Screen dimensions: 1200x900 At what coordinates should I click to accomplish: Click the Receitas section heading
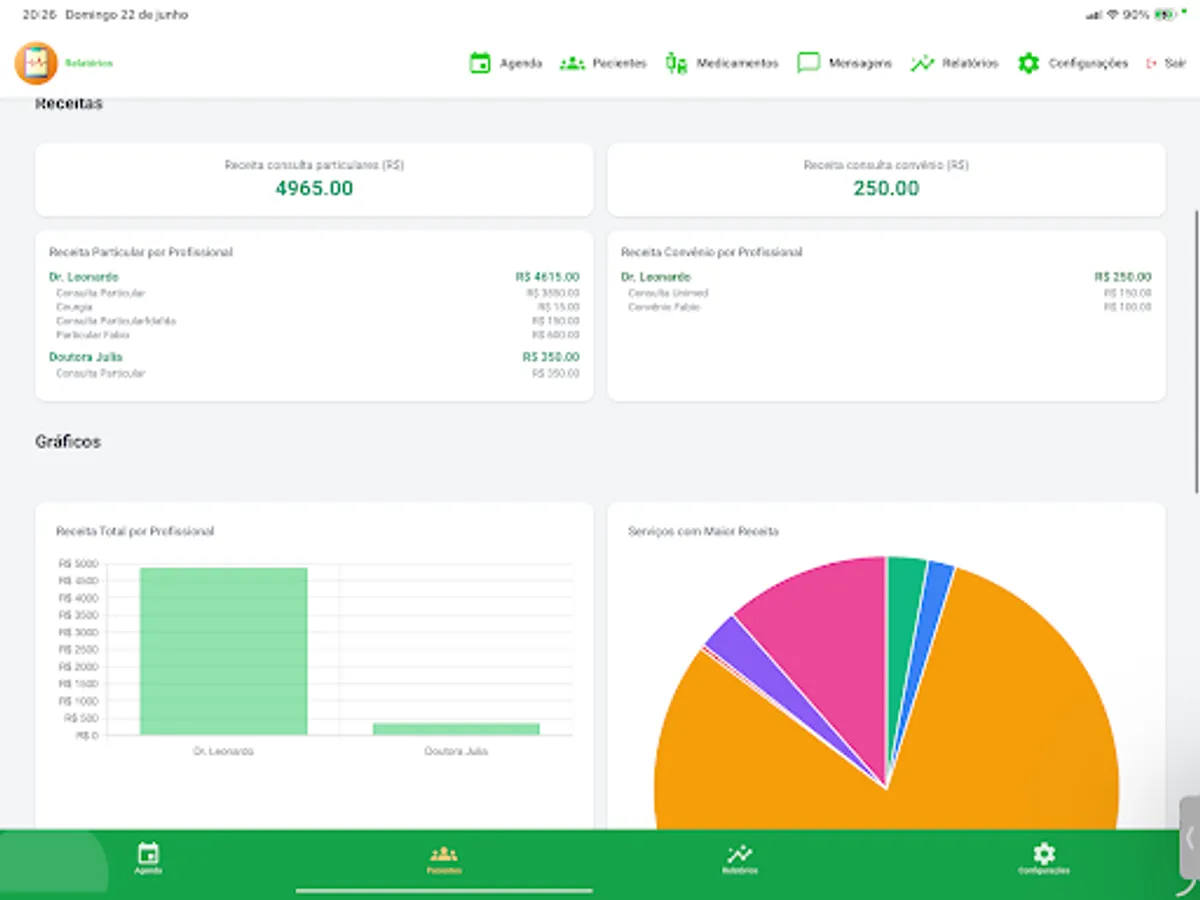(69, 104)
